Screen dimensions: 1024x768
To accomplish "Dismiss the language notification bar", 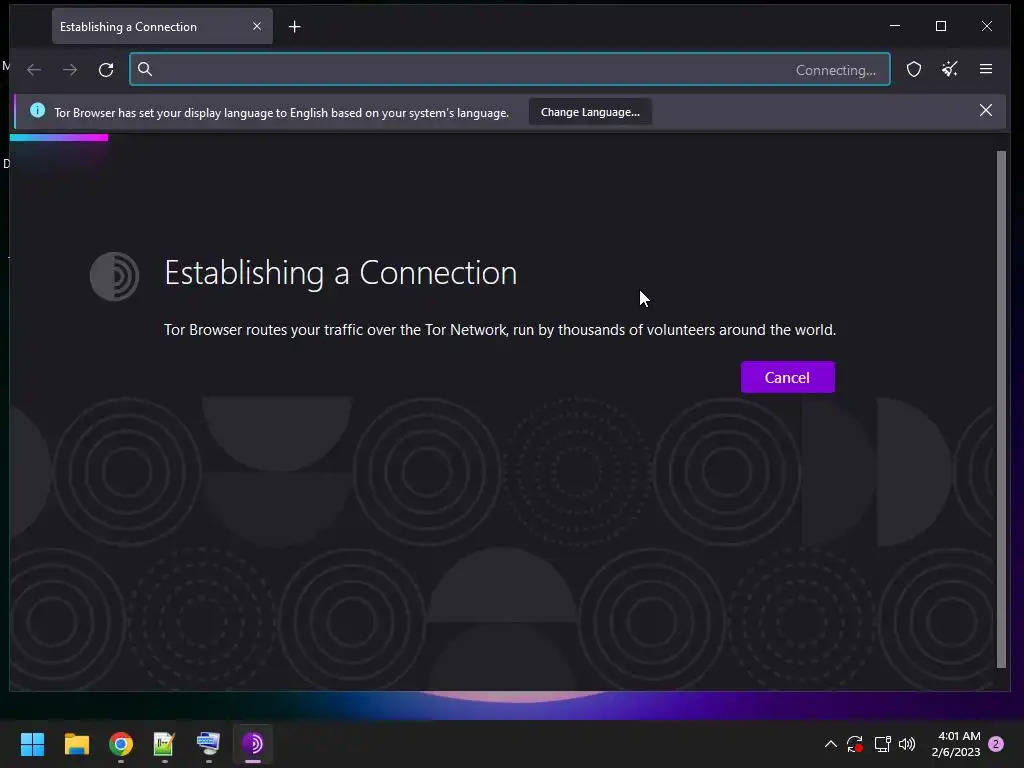I will point(985,110).
